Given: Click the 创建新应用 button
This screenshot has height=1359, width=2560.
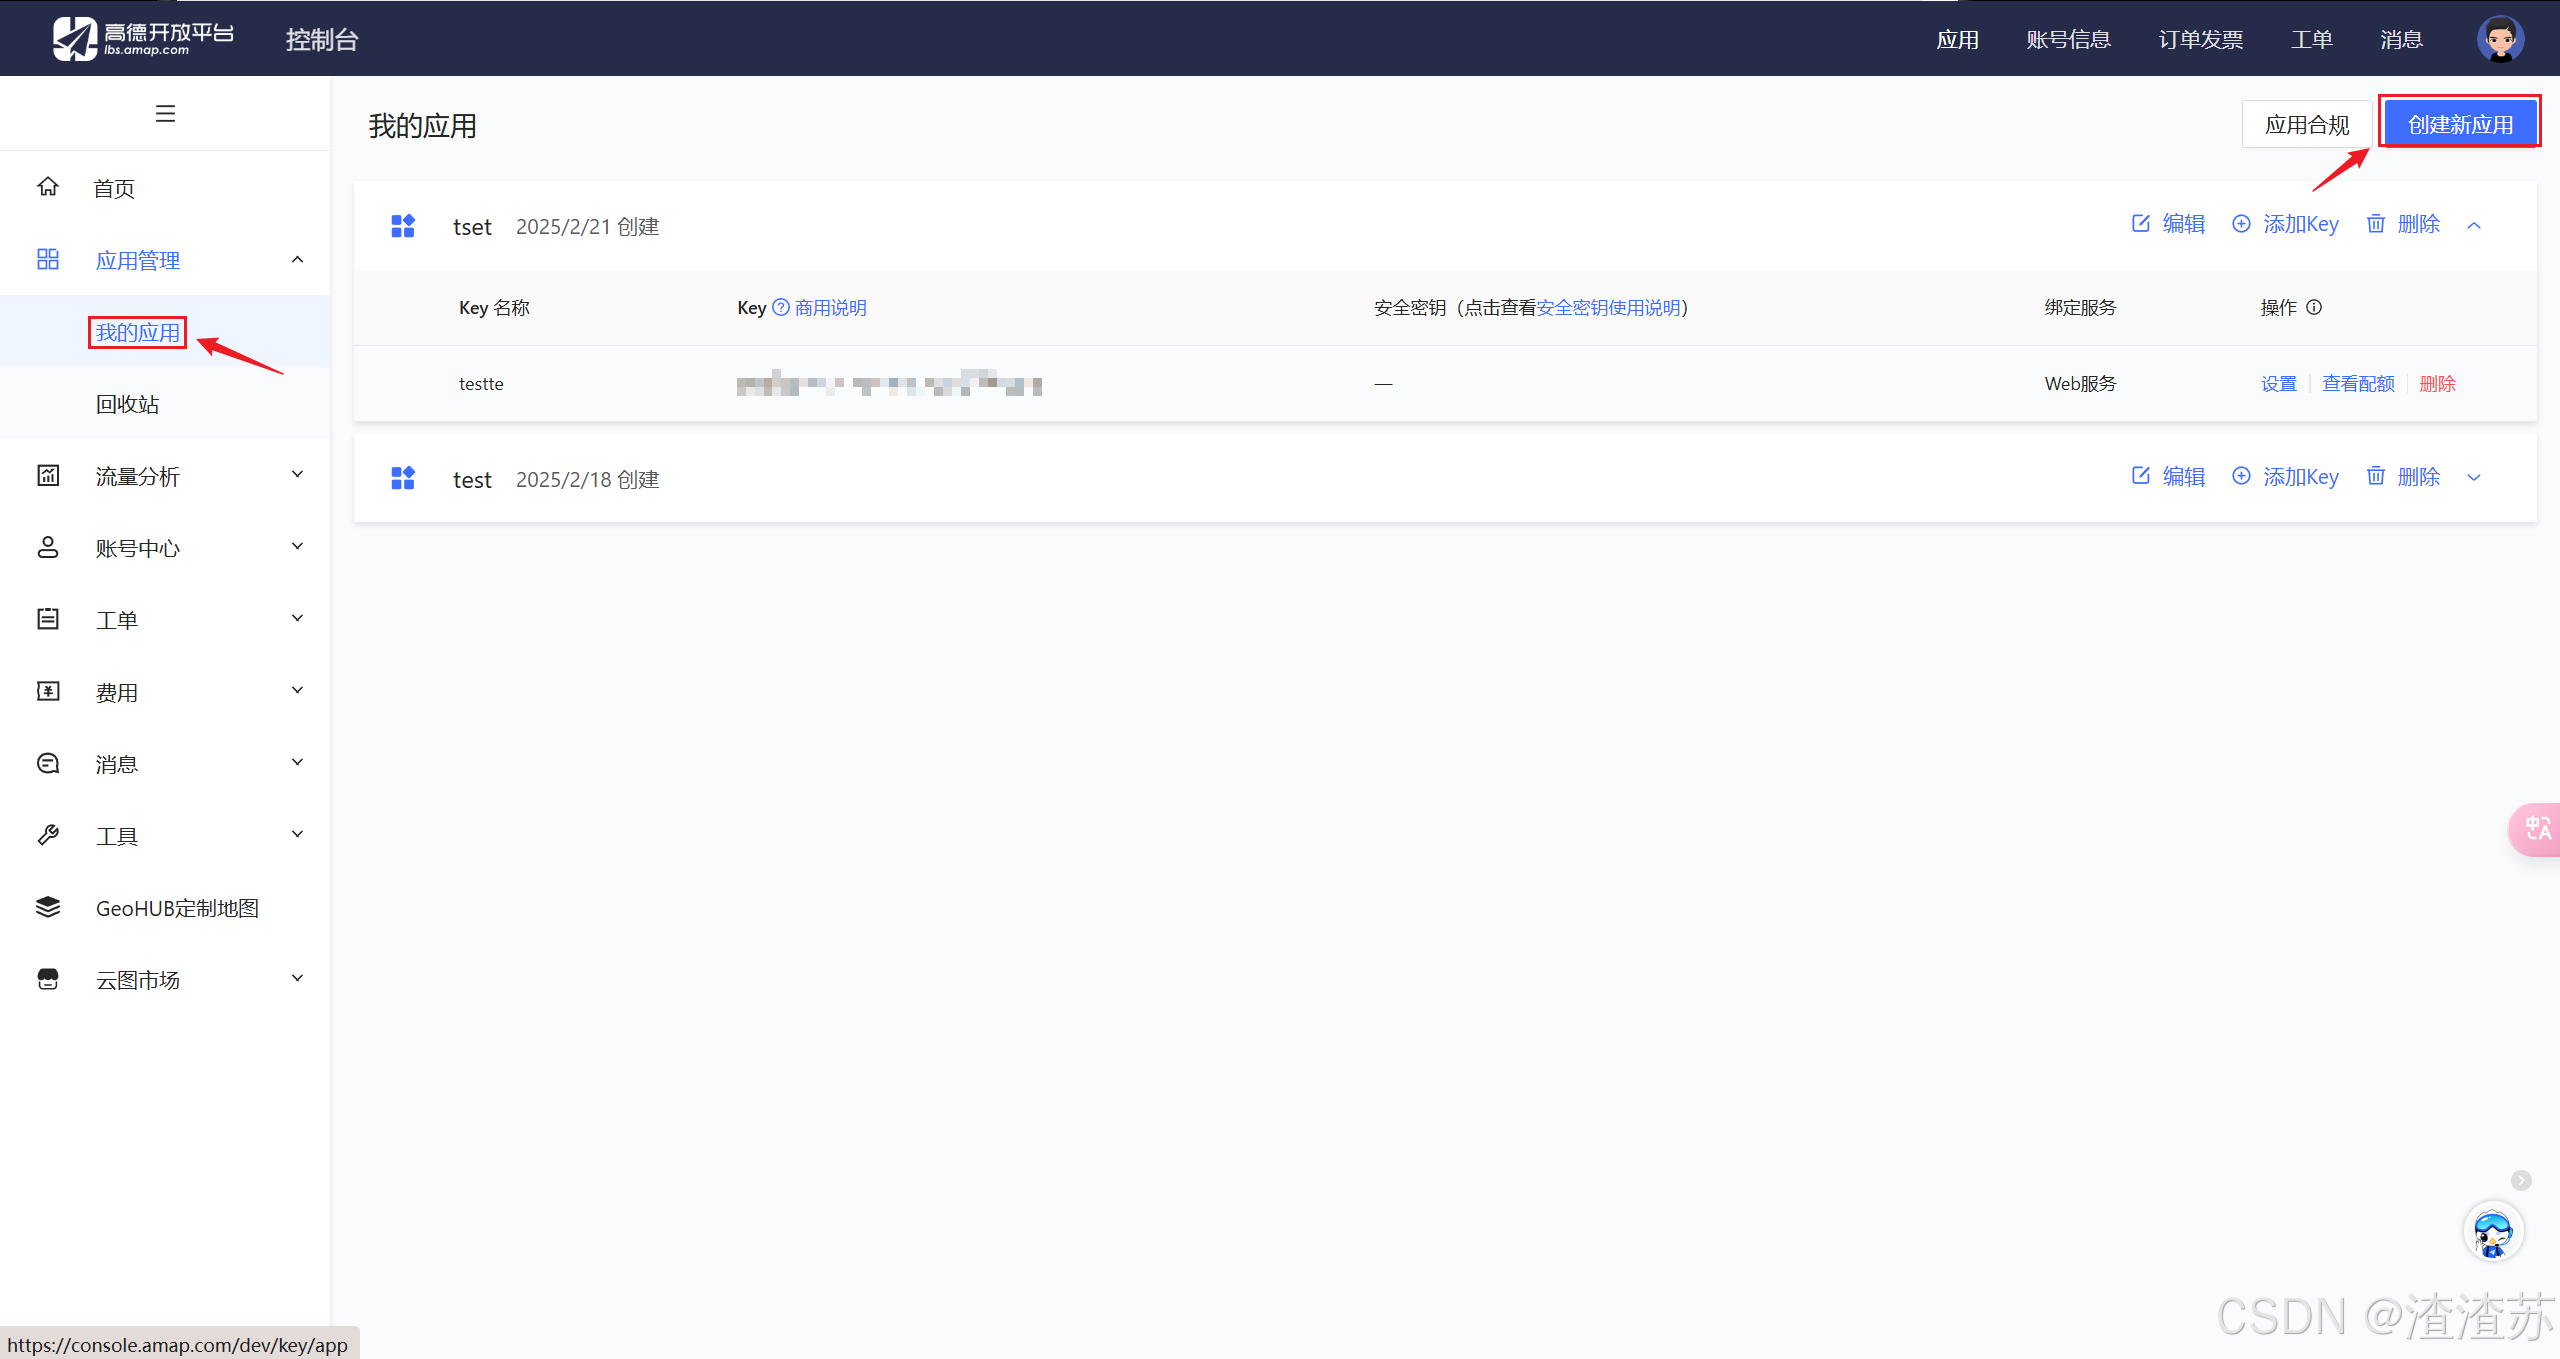Looking at the screenshot, I should 2460,124.
